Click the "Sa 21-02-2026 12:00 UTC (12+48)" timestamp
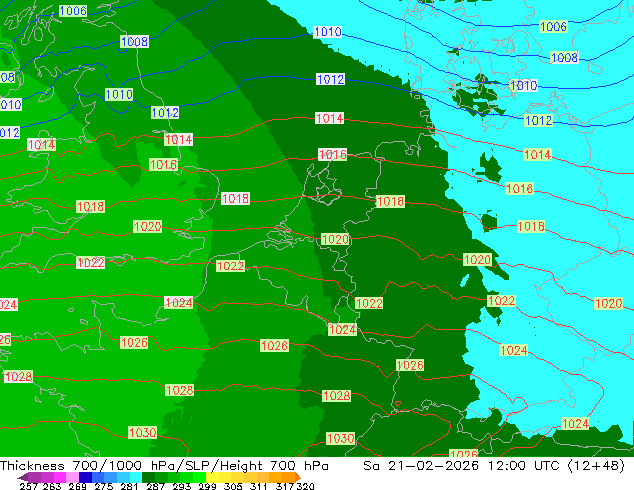 (494, 466)
